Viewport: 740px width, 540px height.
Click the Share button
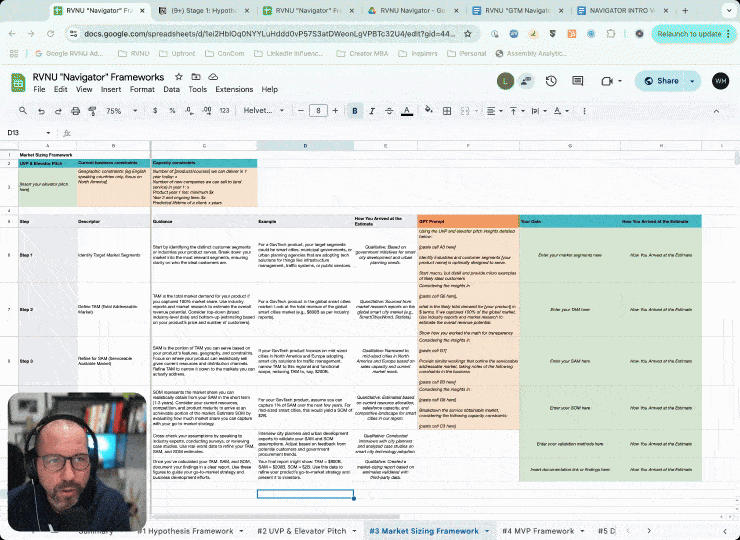(x=661, y=81)
